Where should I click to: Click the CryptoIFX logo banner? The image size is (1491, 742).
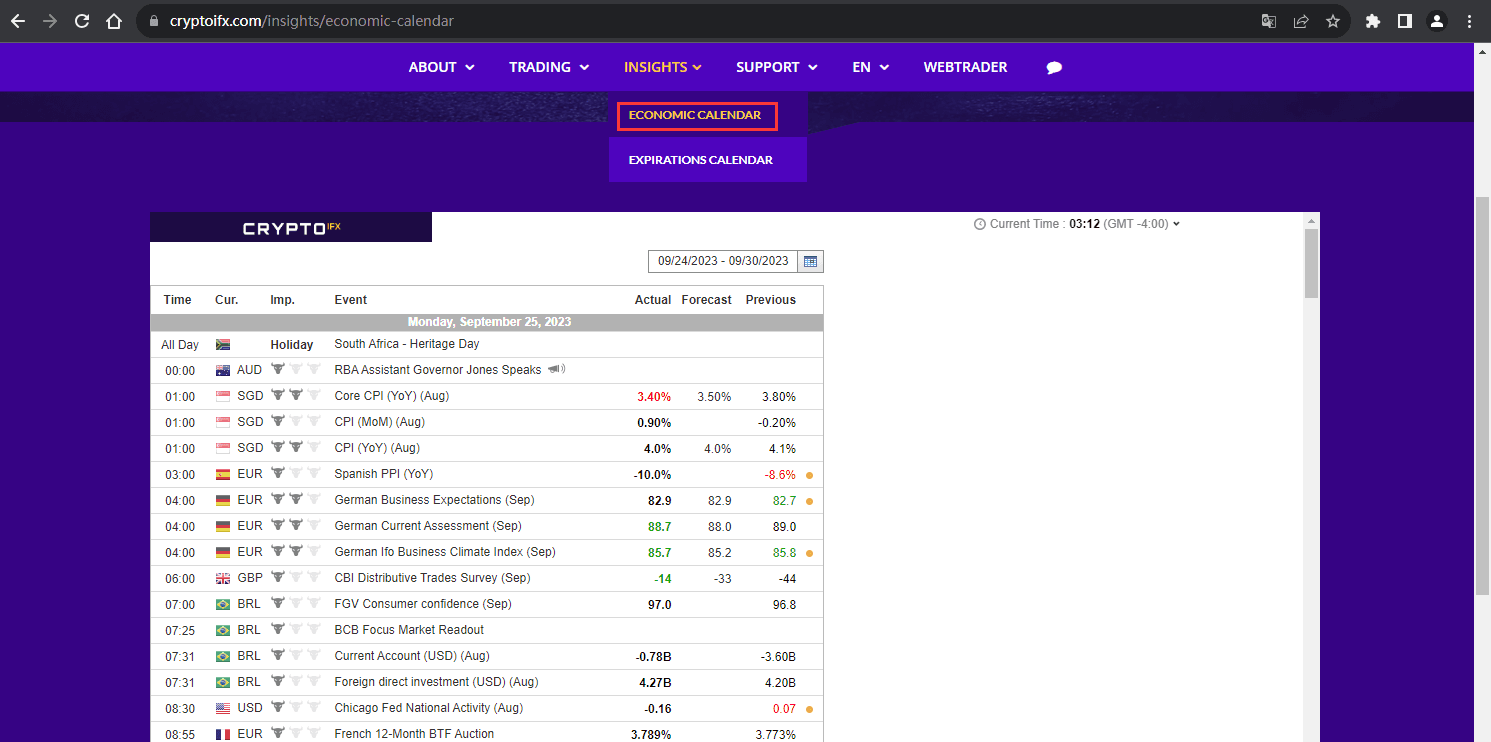click(x=291, y=227)
